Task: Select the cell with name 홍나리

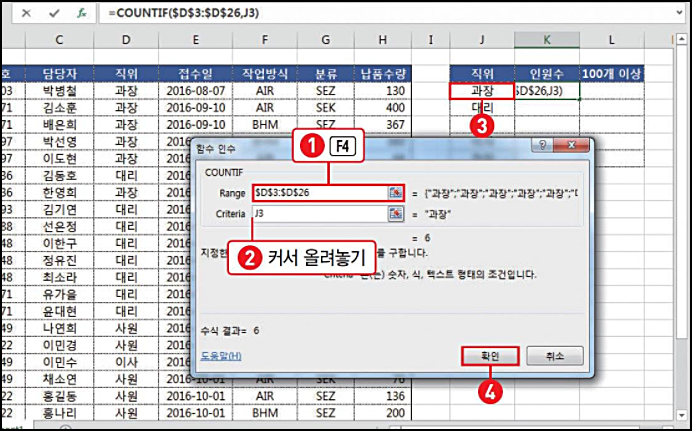Action: tap(59, 413)
